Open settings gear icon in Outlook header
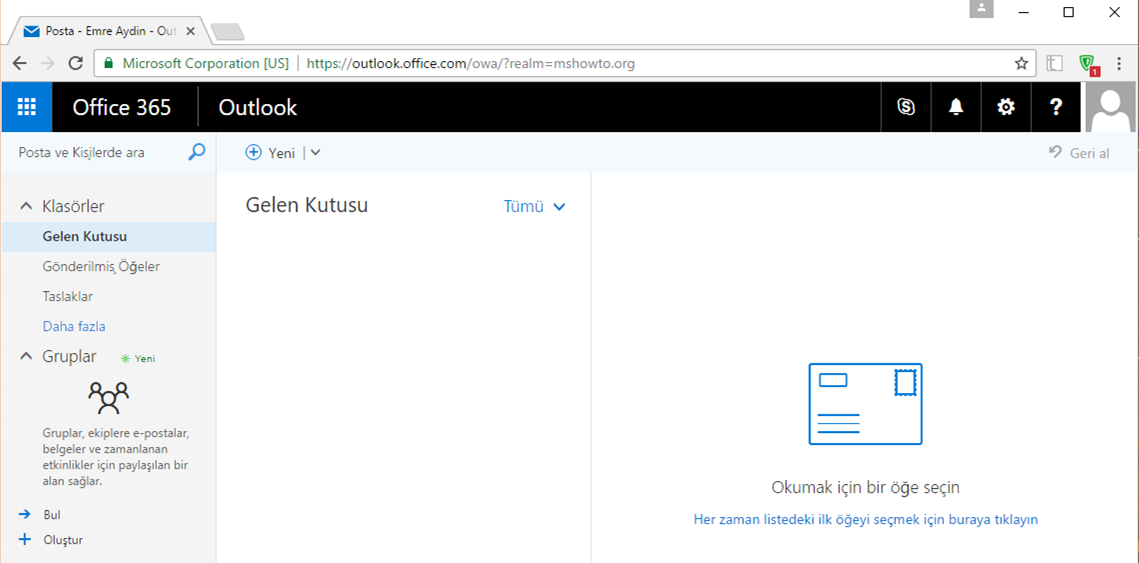This screenshot has height=563, width=1139. tap(1006, 108)
